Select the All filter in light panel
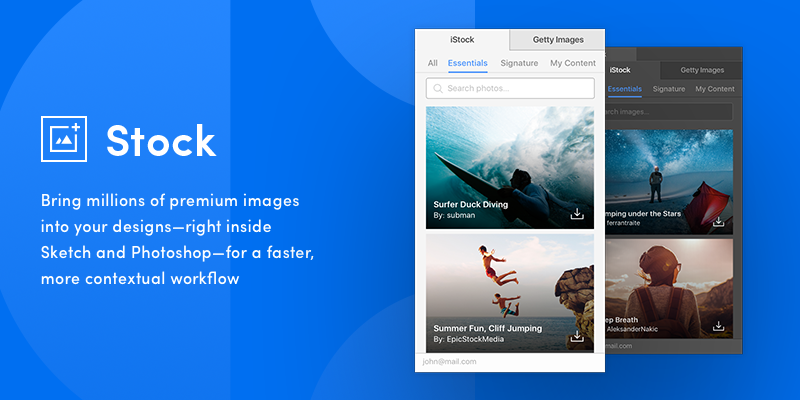This screenshot has width=800, height=400. click(x=433, y=63)
